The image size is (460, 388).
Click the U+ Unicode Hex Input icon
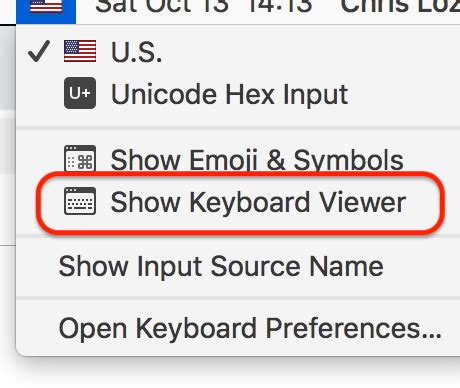(x=80, y=93)
